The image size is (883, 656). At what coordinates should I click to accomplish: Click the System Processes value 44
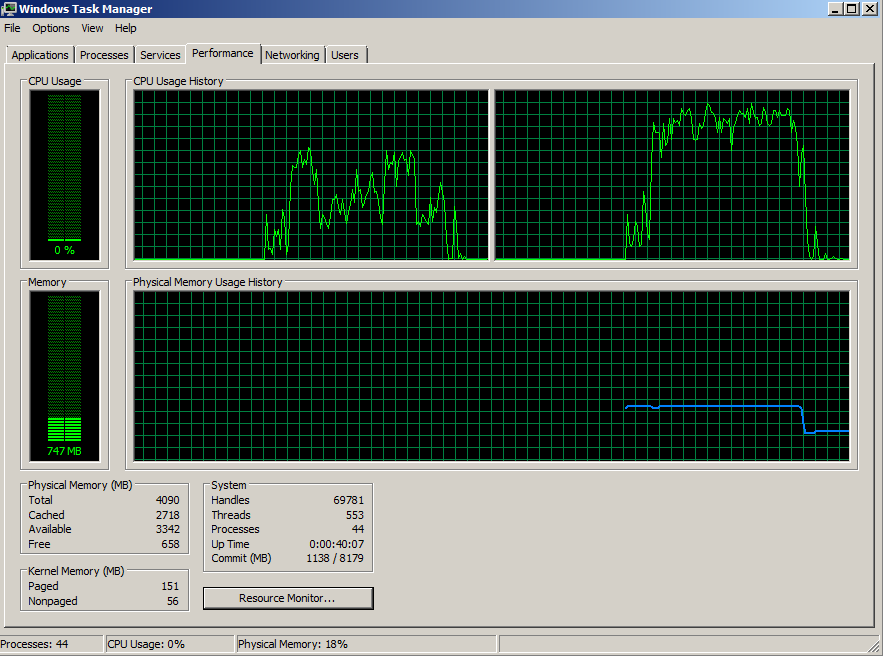358,529
